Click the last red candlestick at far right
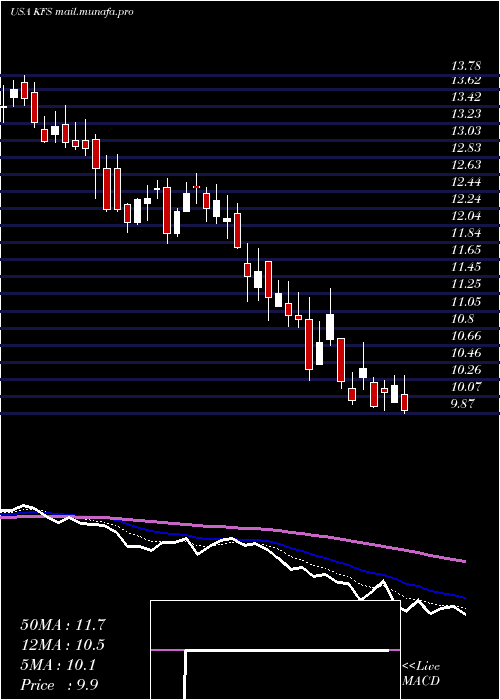The height and width of the screenshot is (700, 500). pyautogui.click(x=405, y=402)
